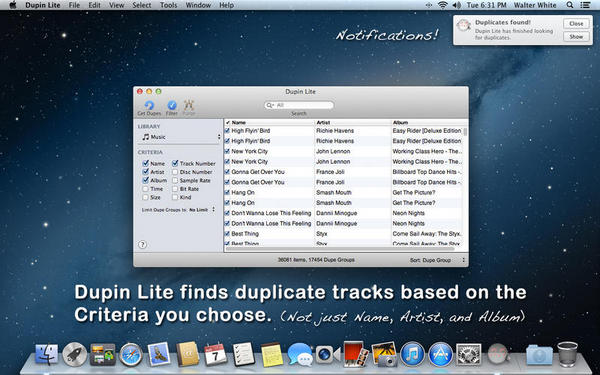
Task: Open Safari compass icon in the Dock
Action: click(x=131, y=354)
